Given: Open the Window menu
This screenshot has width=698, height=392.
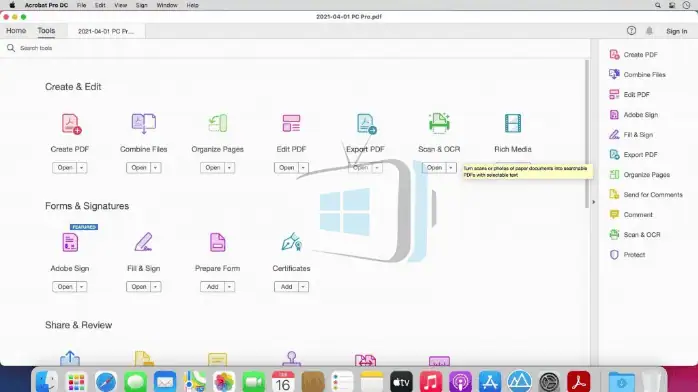Looking at the screenshot, I should [167, 5].
